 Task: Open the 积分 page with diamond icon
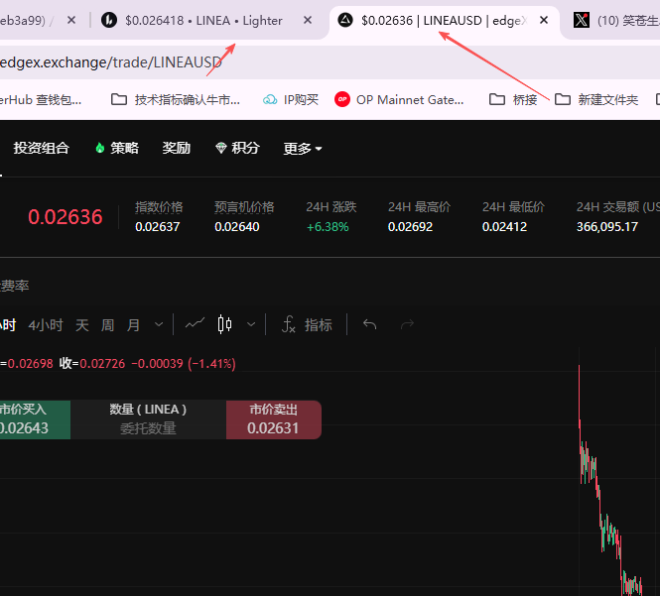(x=237, y=148)
